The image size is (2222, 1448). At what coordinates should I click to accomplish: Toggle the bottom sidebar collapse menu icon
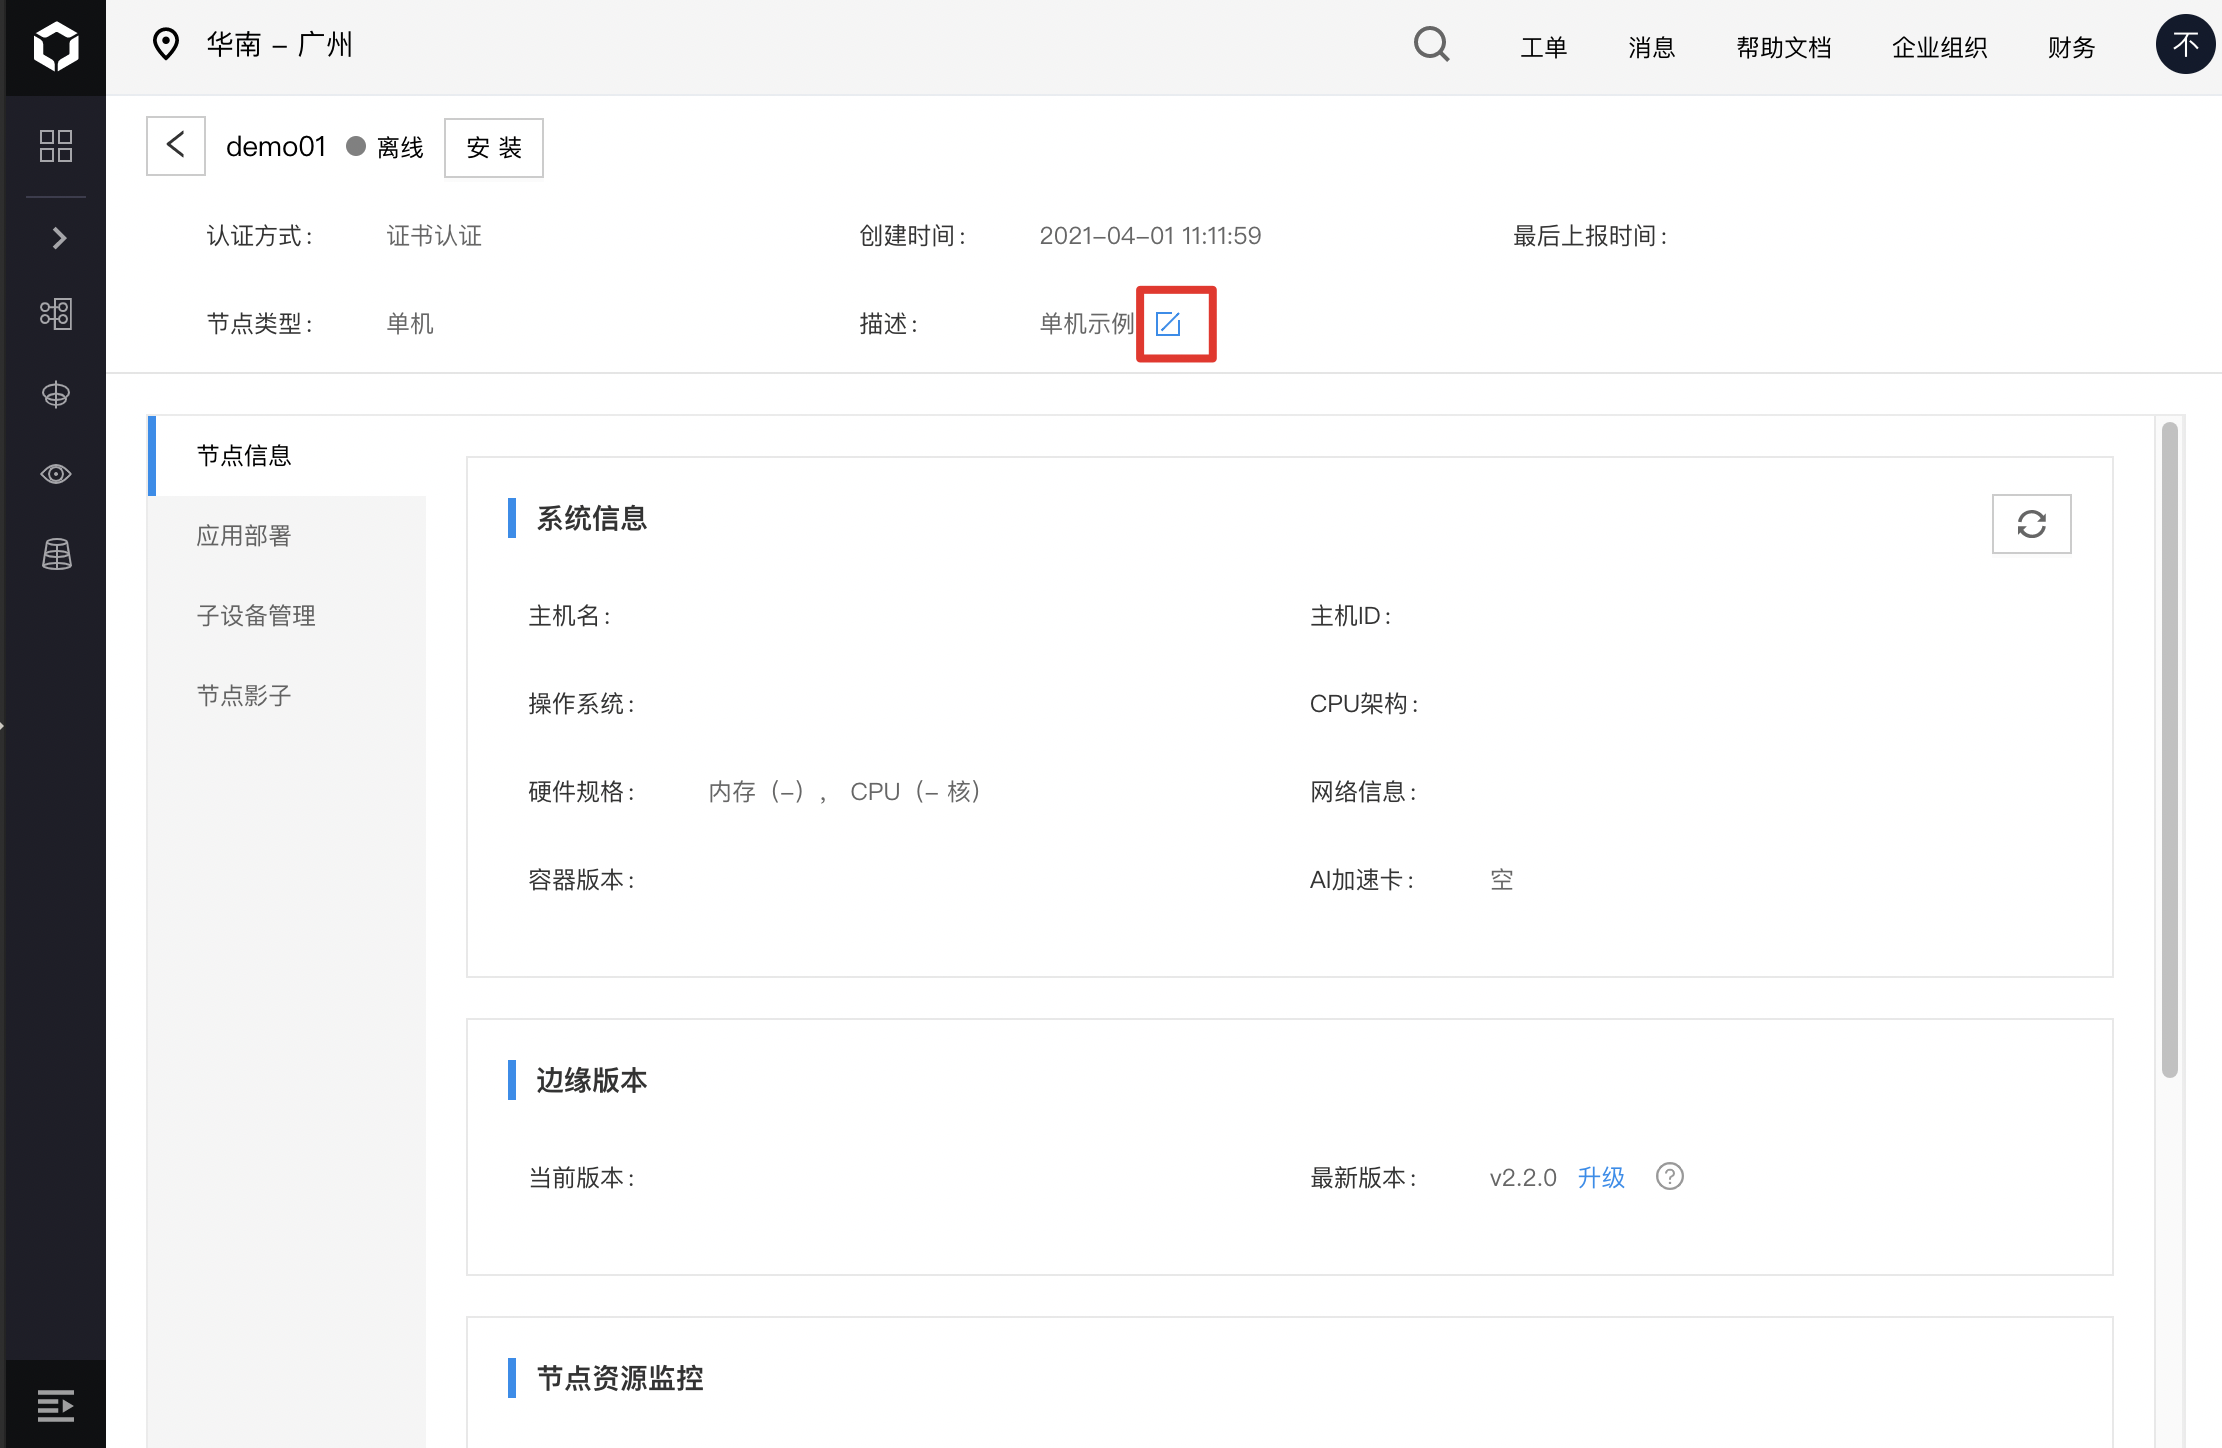(x=56, y=1406)
